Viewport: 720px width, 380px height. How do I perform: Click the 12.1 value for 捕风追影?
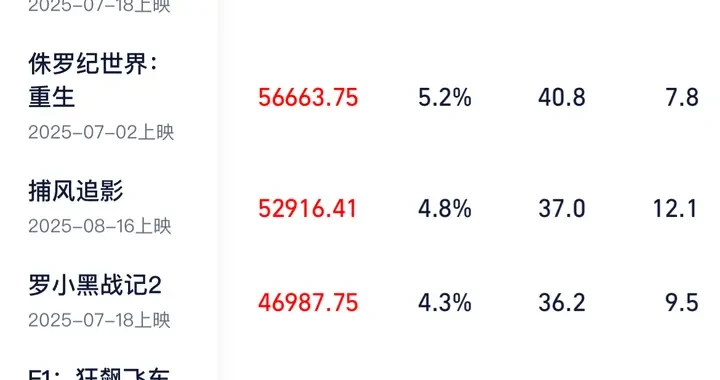(675, 209)
